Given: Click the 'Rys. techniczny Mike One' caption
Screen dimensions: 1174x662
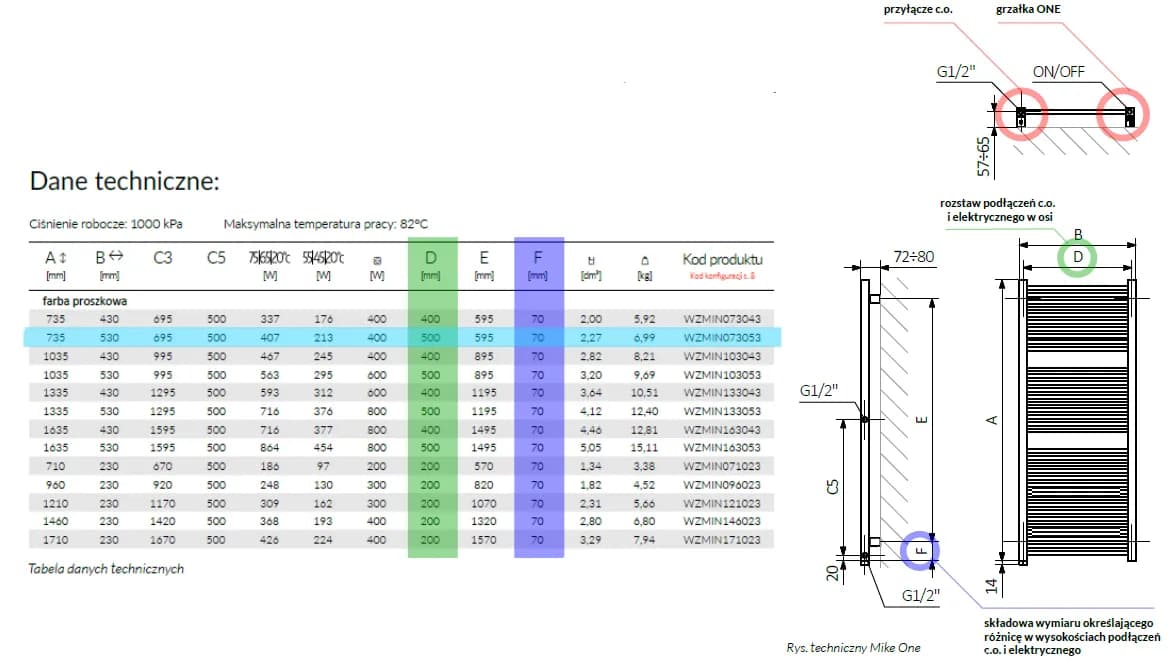Looking at the screenshot, I should pos(853,647).
